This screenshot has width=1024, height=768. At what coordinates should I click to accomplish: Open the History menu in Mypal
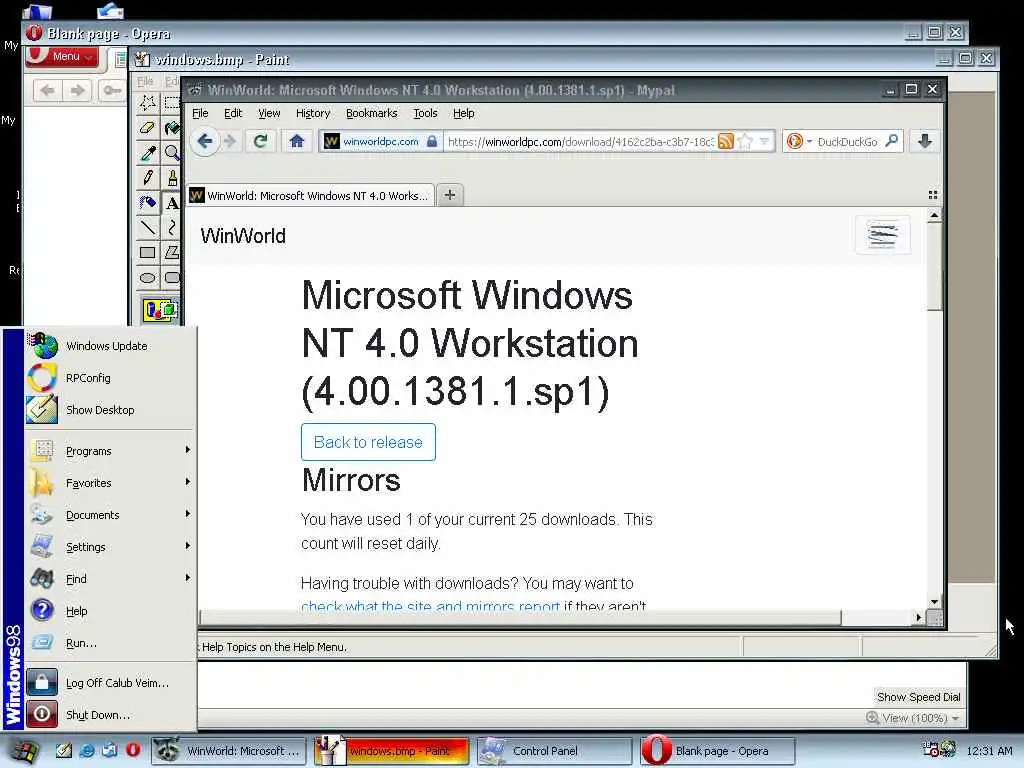(x=313, y=113)
